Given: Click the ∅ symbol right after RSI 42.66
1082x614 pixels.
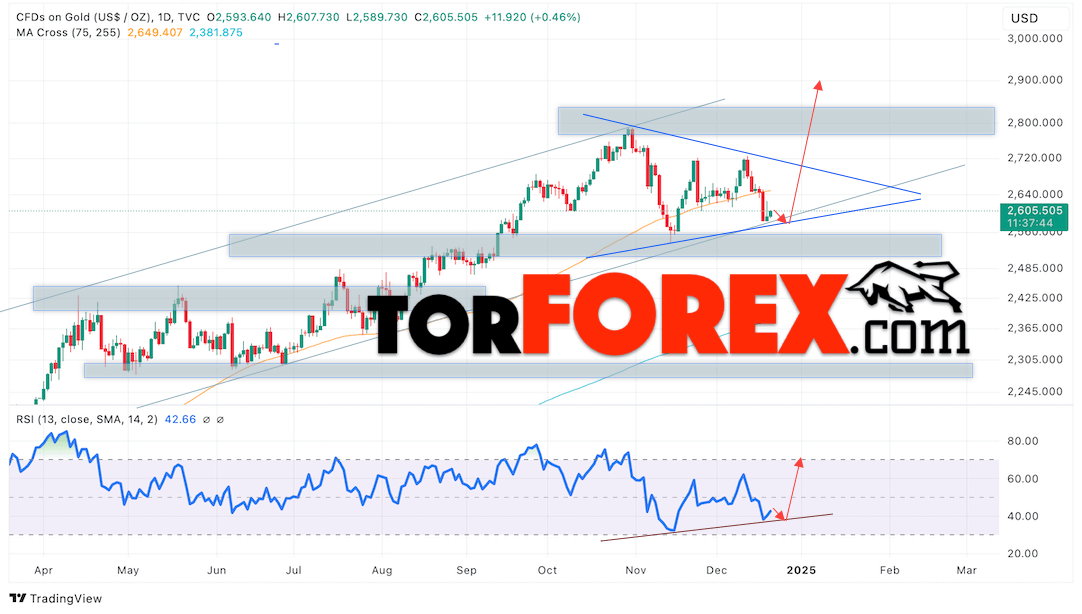Looking at the screenshot, I should click(x=206, y=419).
